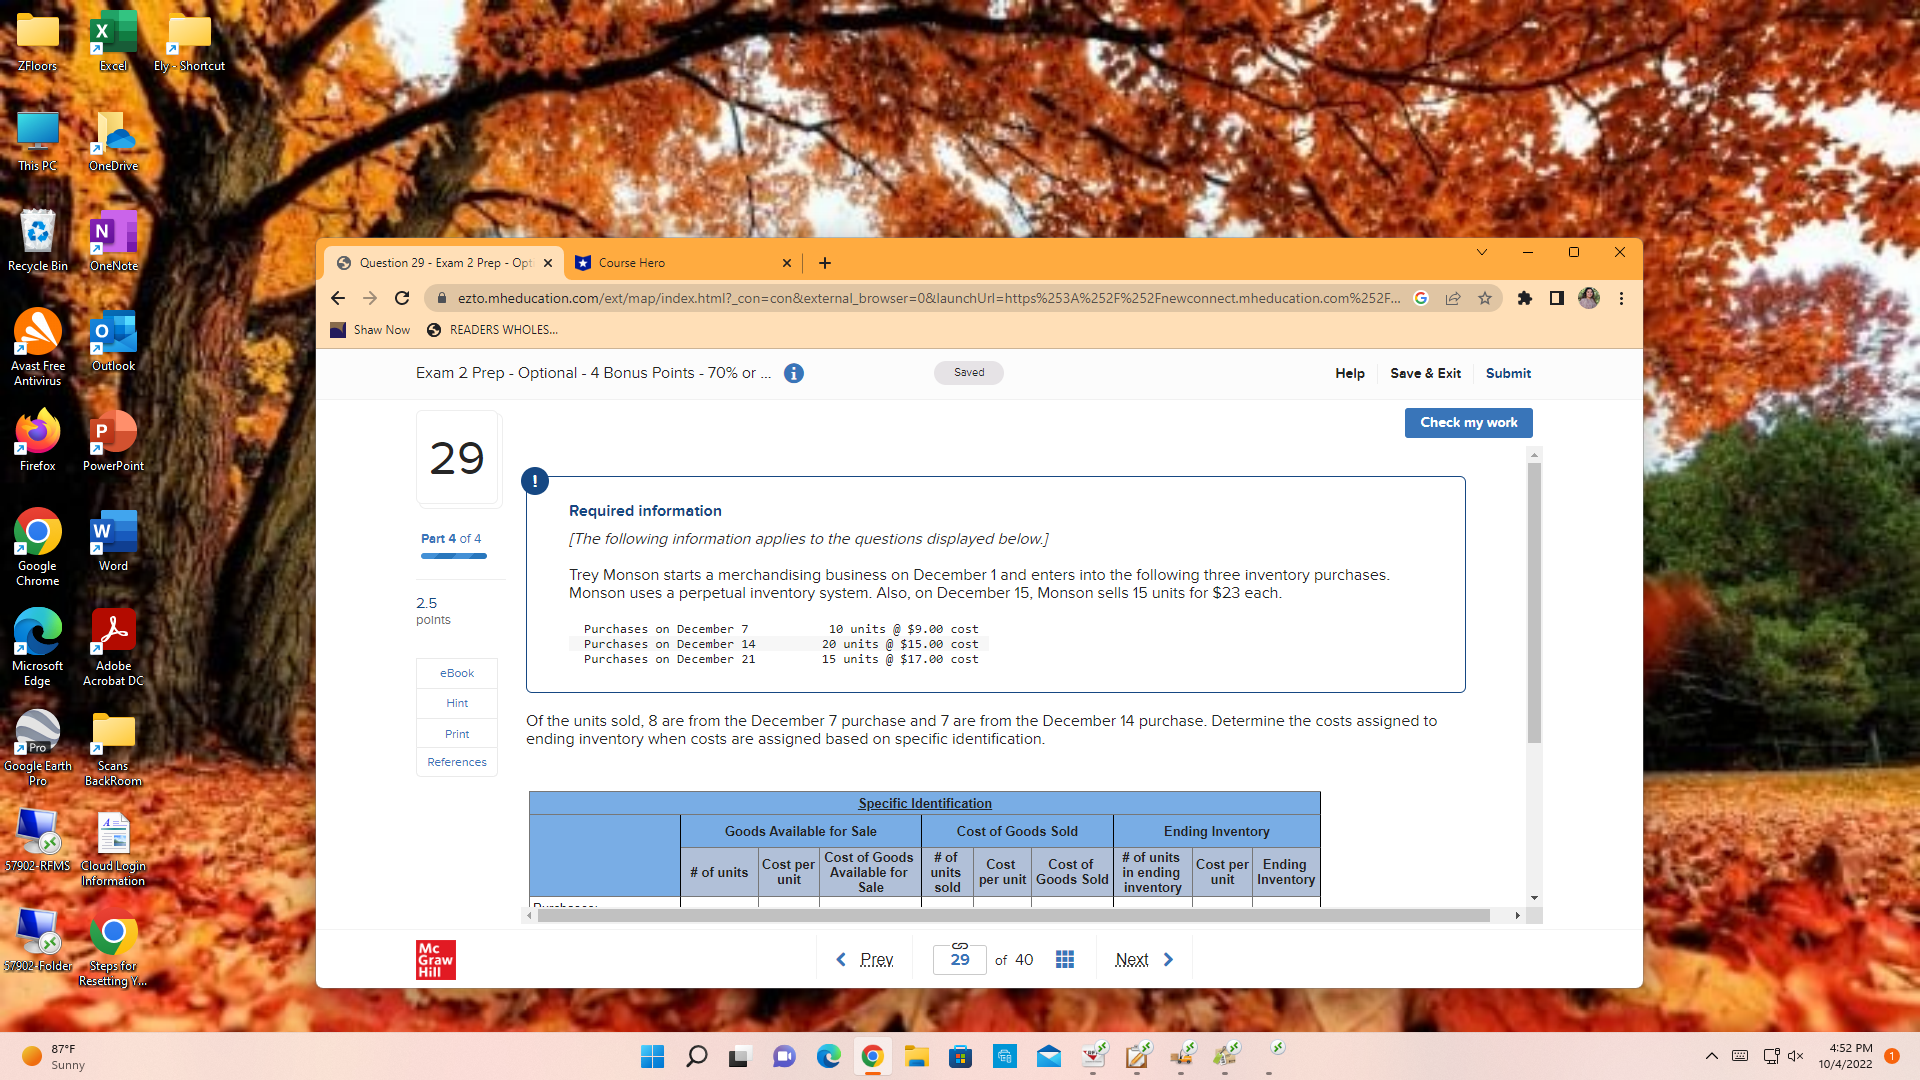
Task: Open the Chrome tab search chevron
Action: pyautogui.click(x=1482, y=252)
